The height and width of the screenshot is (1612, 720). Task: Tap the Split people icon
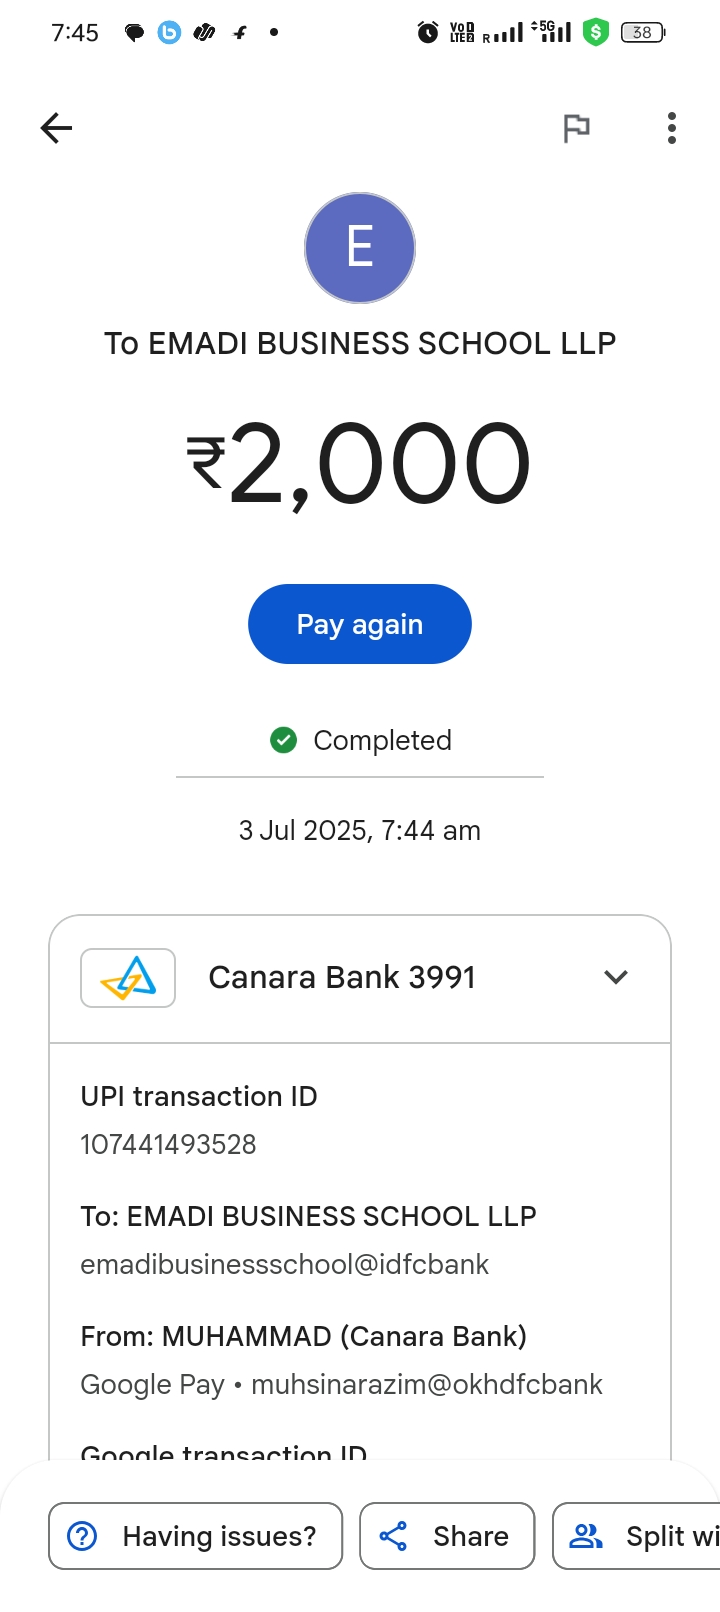click(586, 1536)
